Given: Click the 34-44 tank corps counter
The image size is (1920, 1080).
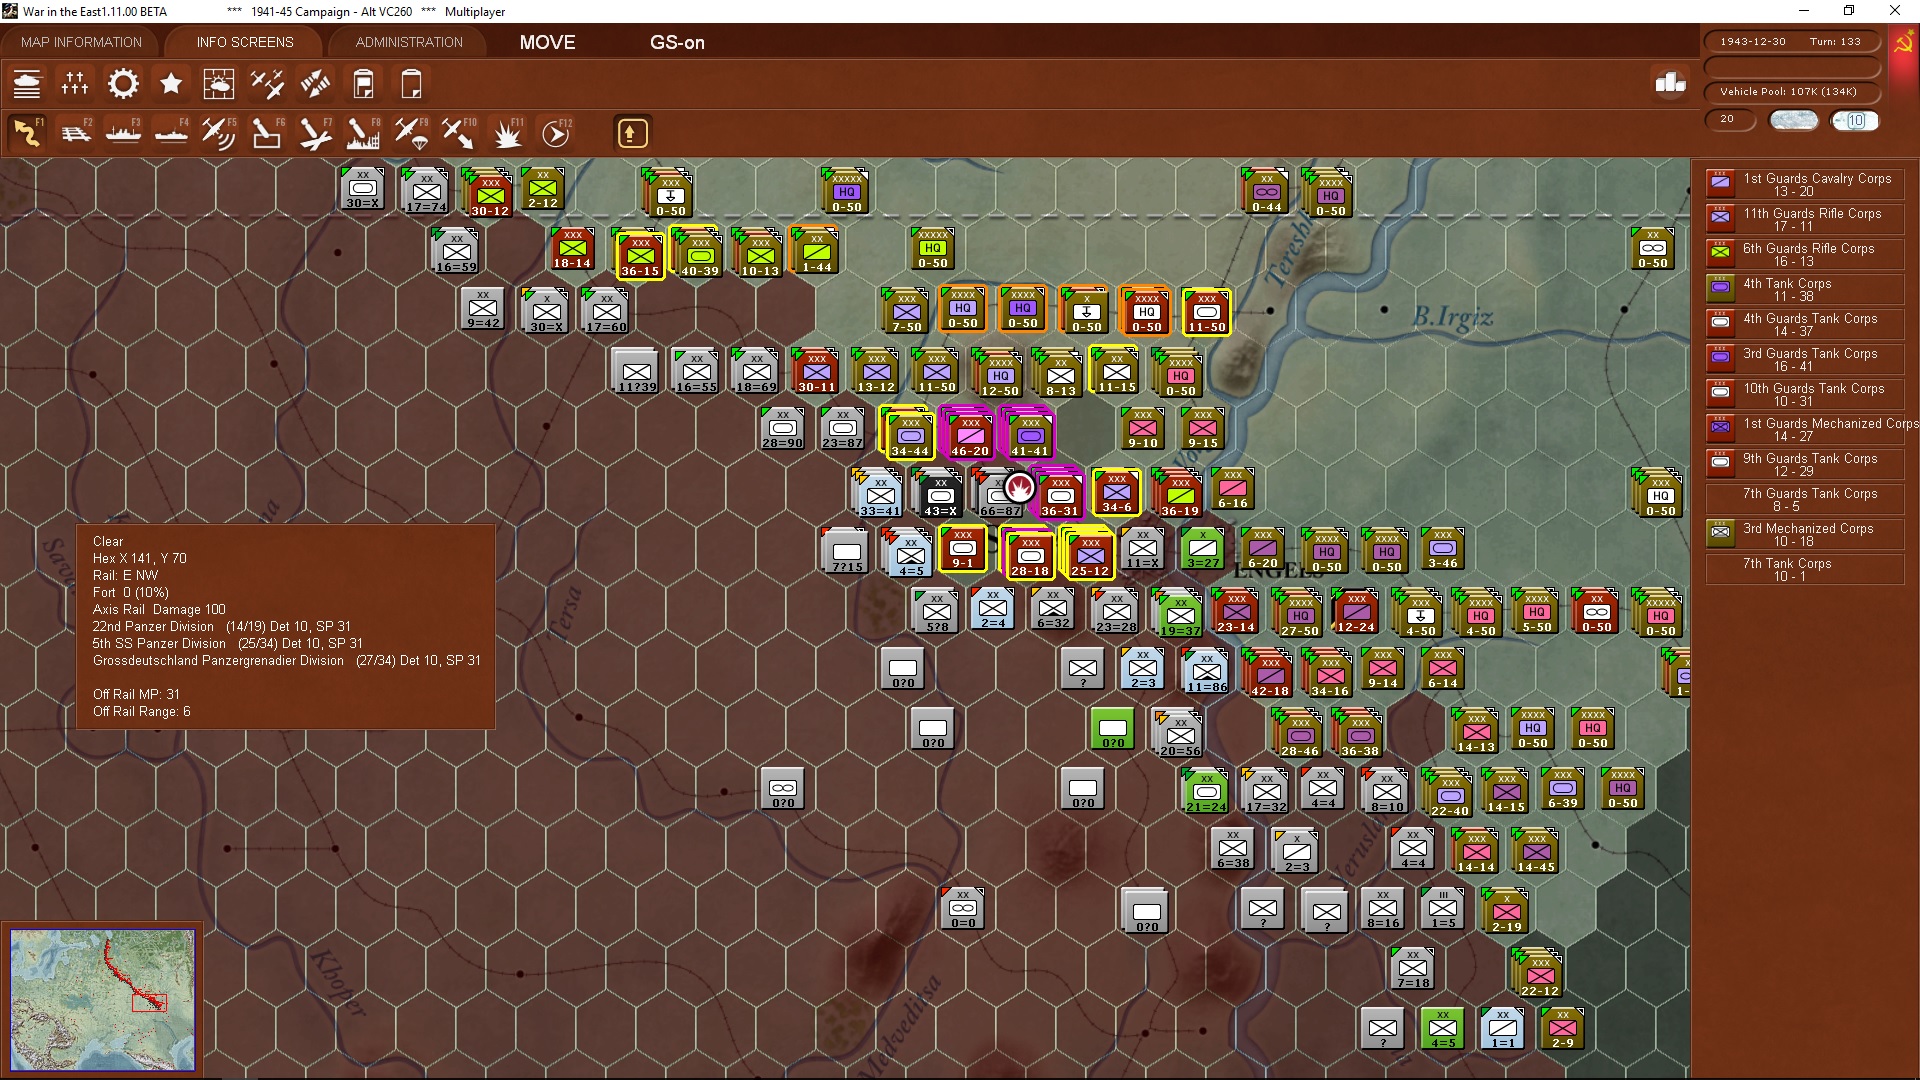Looking at the screenshot, I should pos(909,436).
